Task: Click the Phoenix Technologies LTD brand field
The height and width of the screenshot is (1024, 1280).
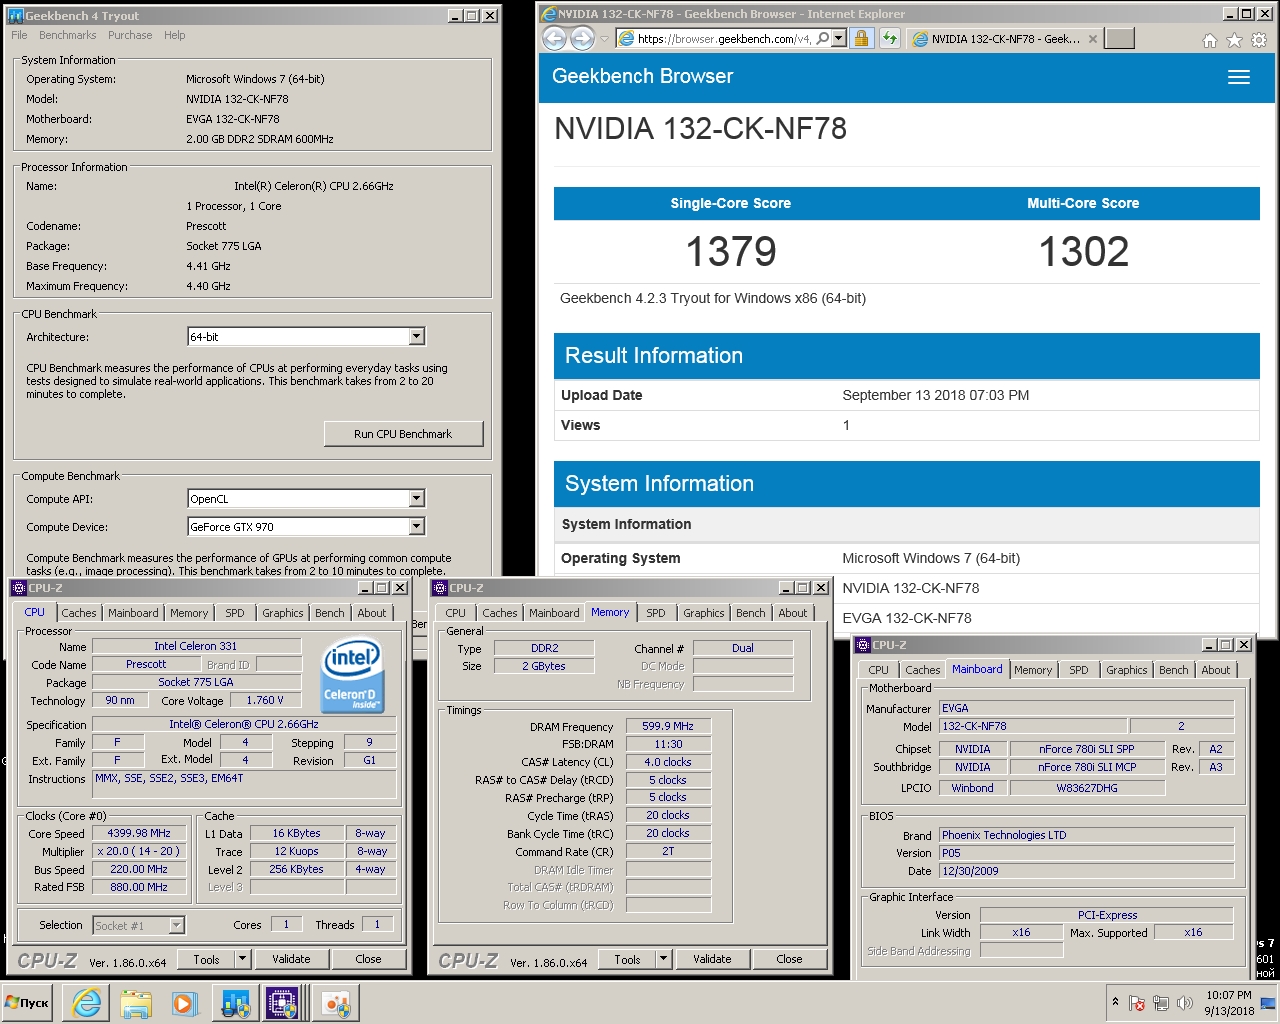Action: 1086,835
